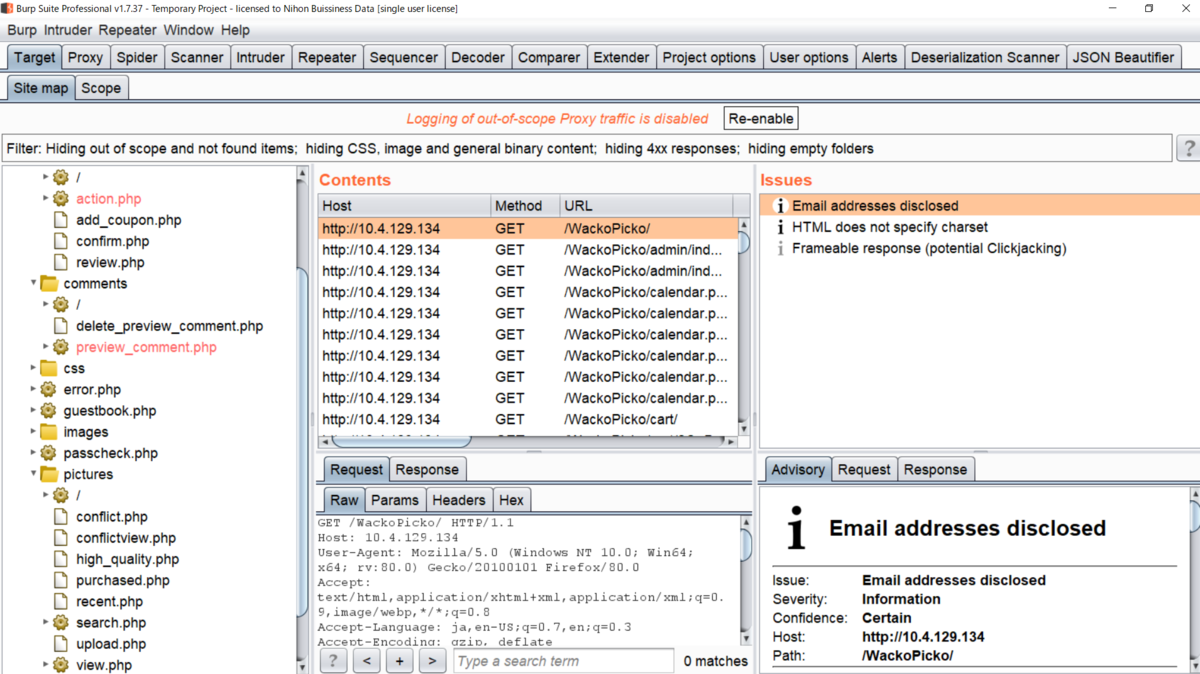Click the file icon beside add_coupon.php
1200x674 pixels.
click(61, 220)
